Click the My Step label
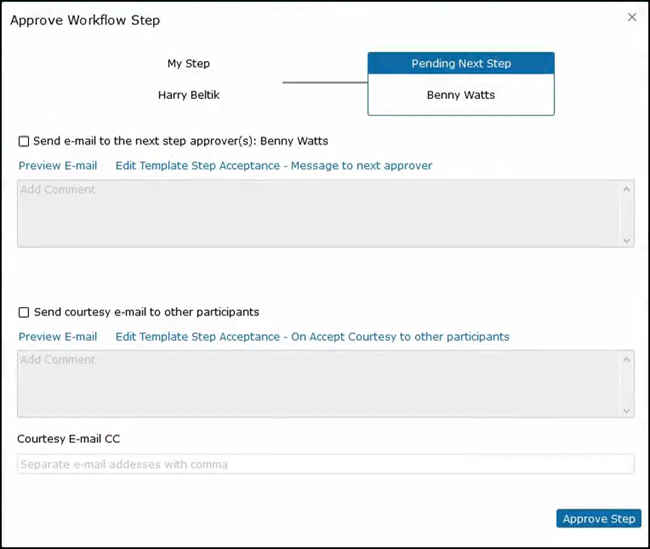Image resolution: width=650 pixels, height=549 pixels. point(189,64)
